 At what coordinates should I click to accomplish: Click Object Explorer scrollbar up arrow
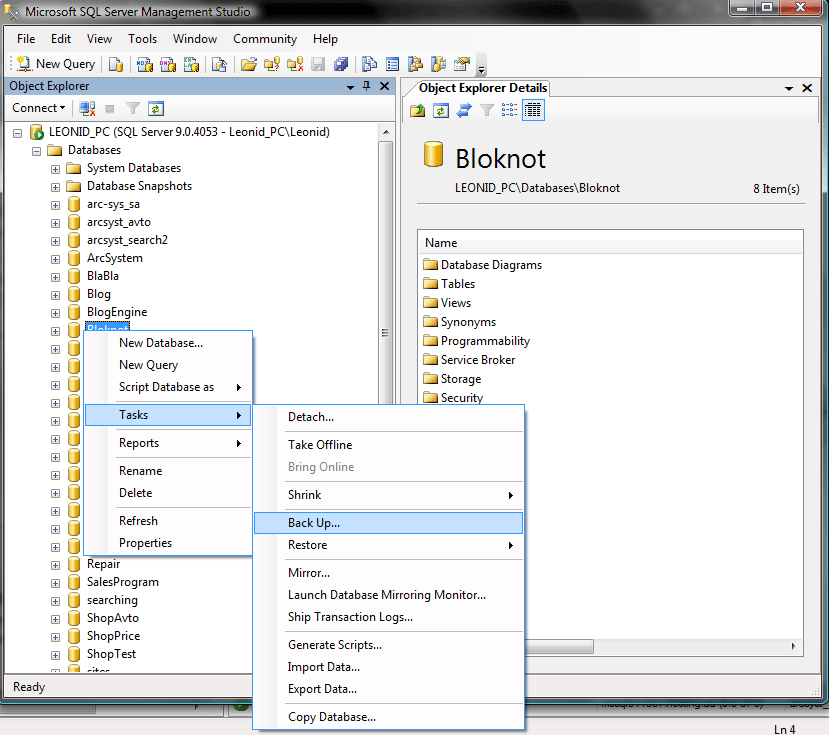[386, 132]
